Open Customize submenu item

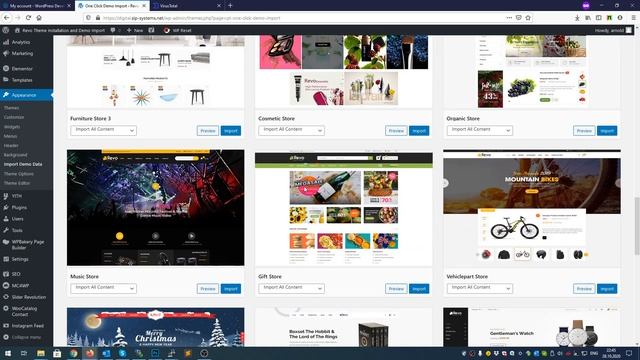click(14, 117)
